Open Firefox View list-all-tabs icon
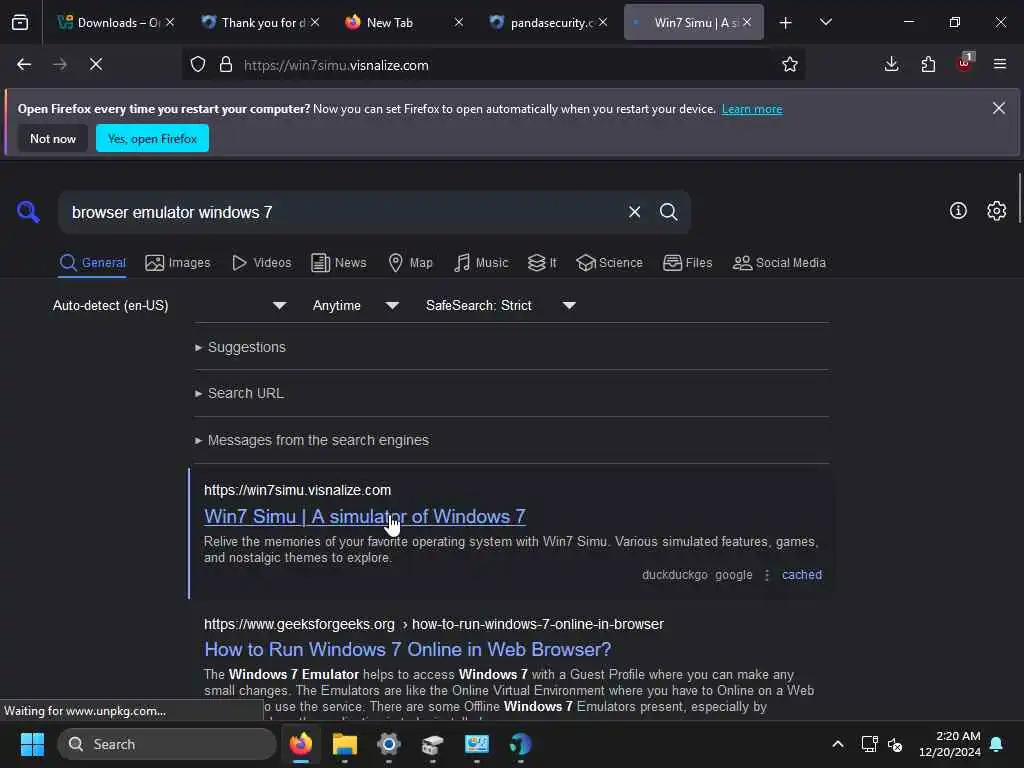Viewport: 1024px width, 768px height. [20, 22]
